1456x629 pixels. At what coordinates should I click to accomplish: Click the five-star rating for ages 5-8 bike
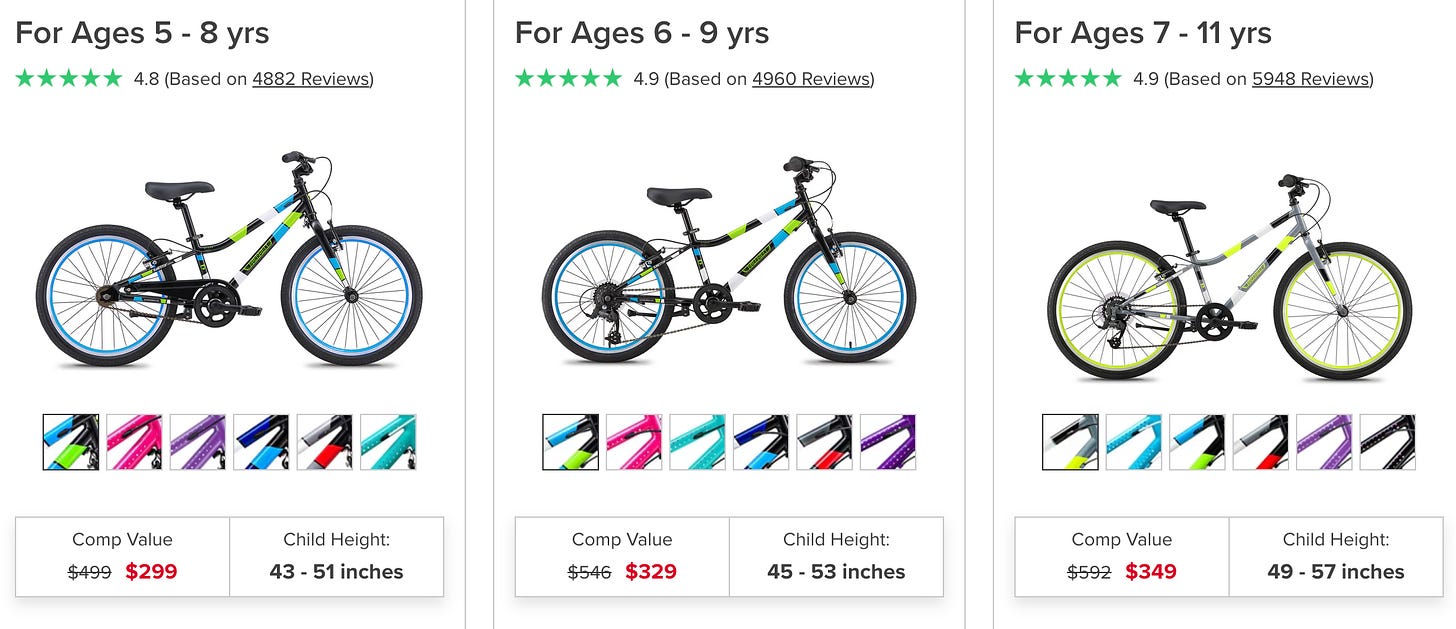point(67,77)
